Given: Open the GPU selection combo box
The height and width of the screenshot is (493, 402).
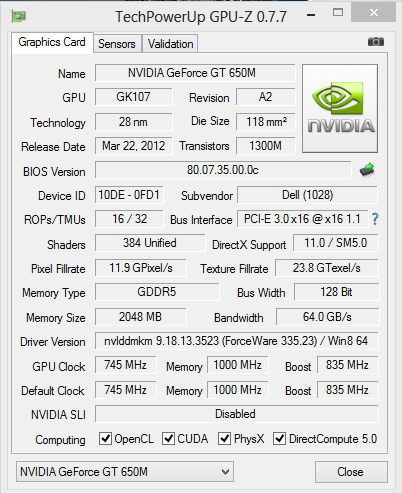Looking at the screenshot, I should pos(125,472).
